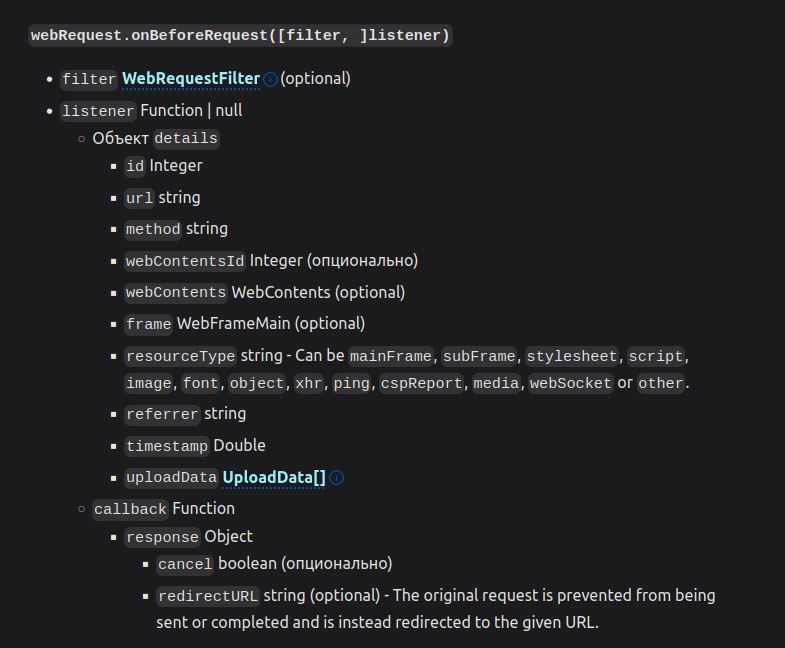Click the redirectURL property label

click(x=208, y=596)
